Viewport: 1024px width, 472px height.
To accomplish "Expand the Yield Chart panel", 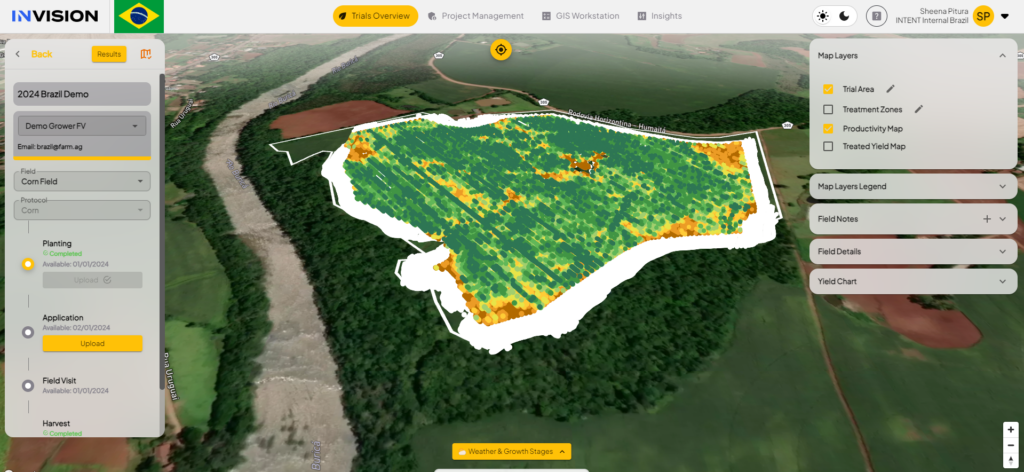I will tap(1002, 281).
